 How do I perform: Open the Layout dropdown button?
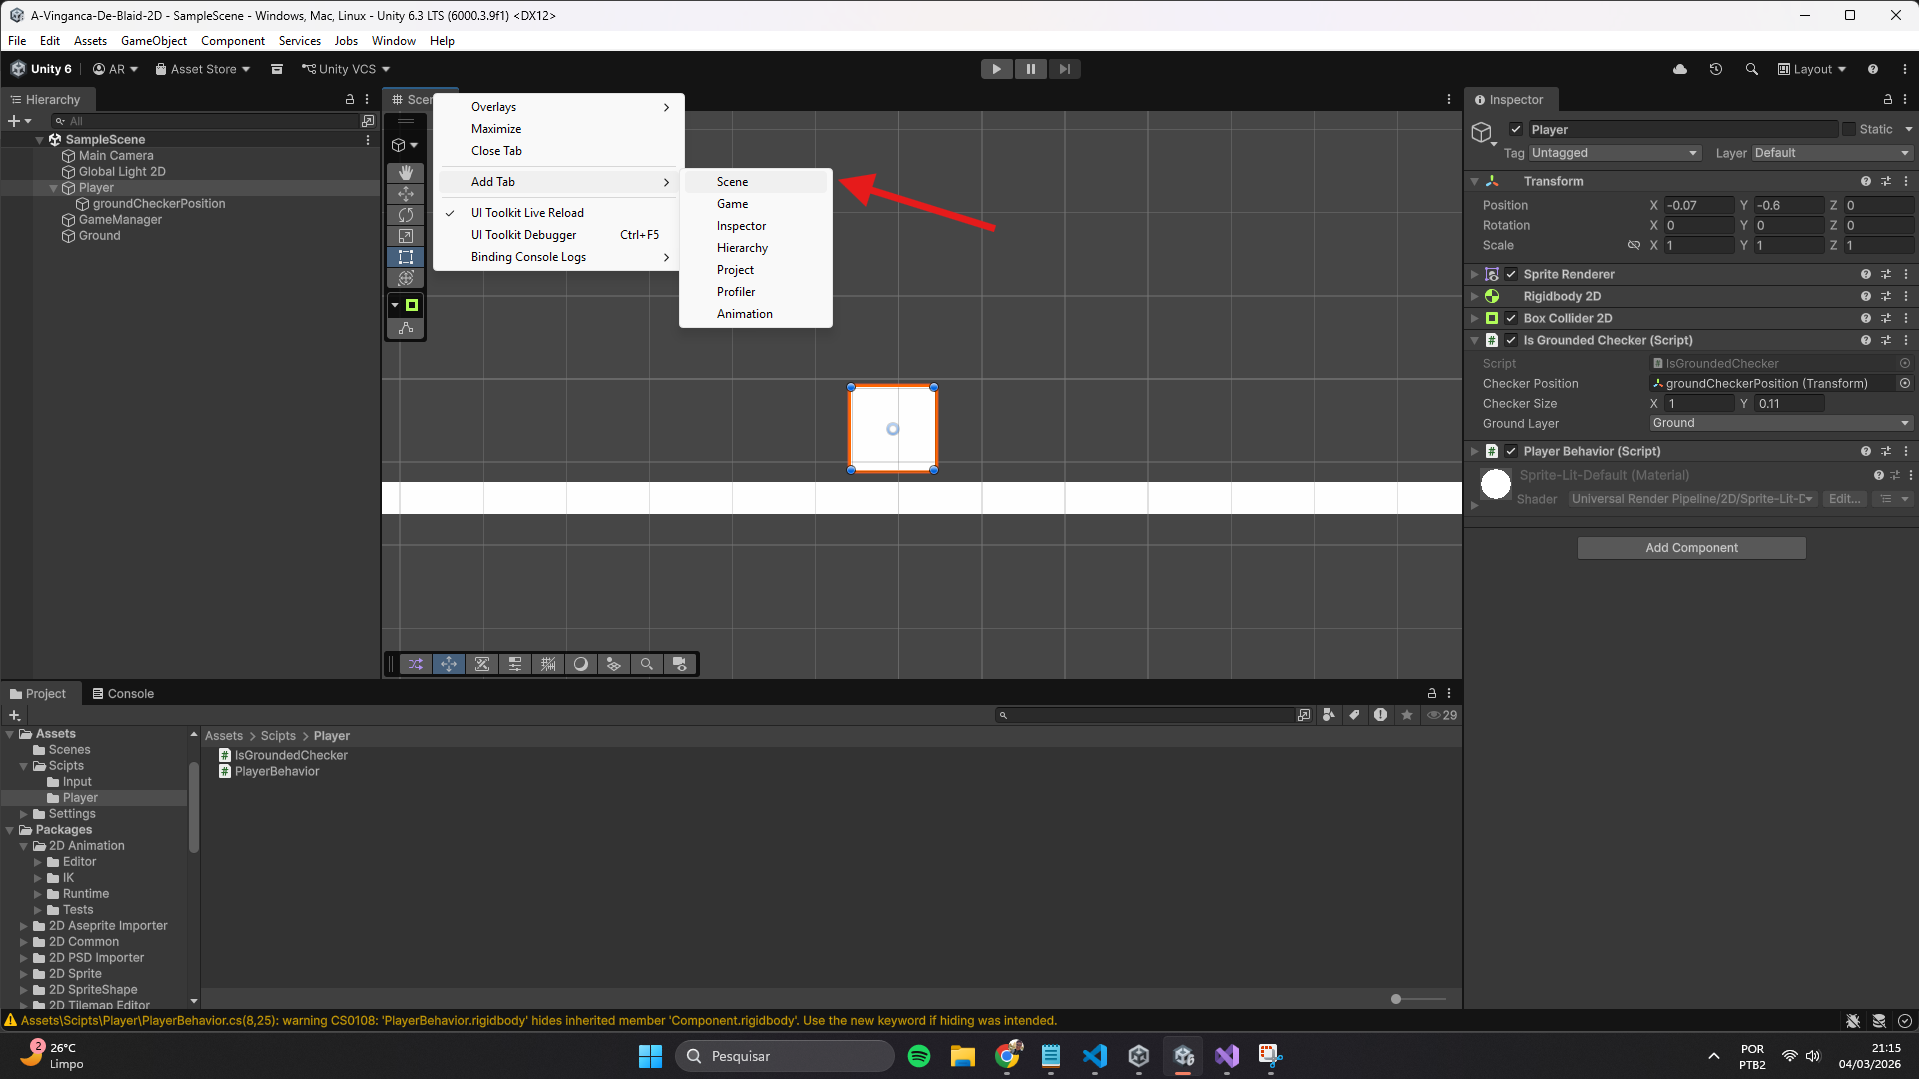click(x=1812, y=69)
